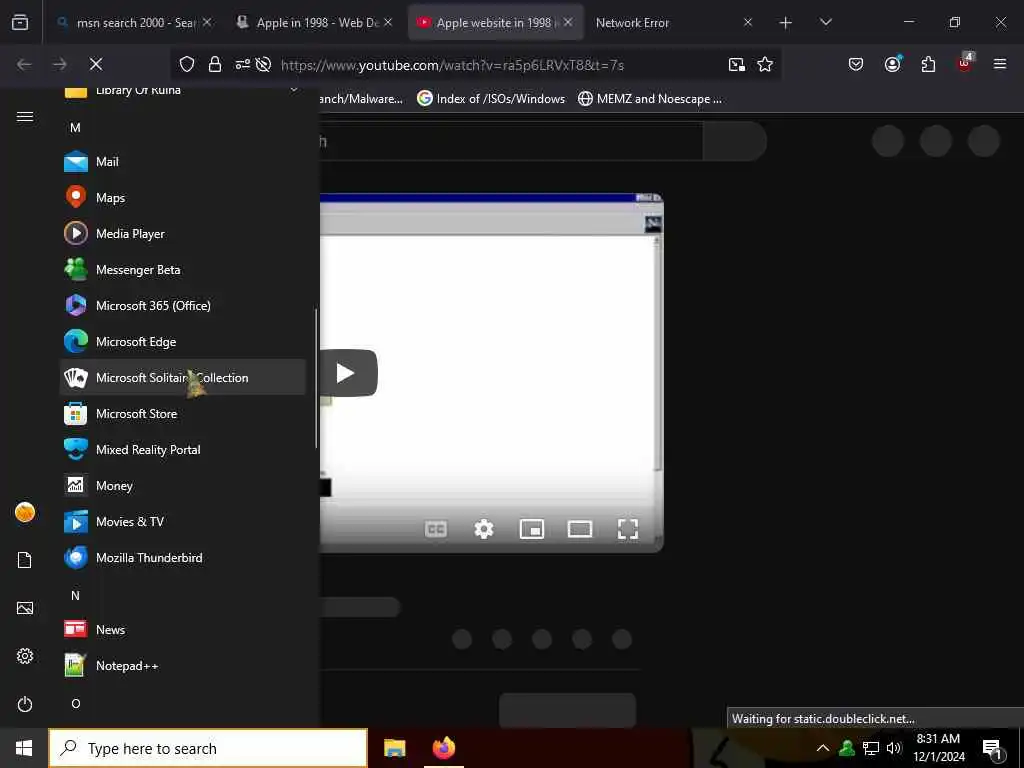This screenshot has width=1024, height=768.
Task: Save page to Pocket
Action: pyautogui.click(x=856, y=64)
